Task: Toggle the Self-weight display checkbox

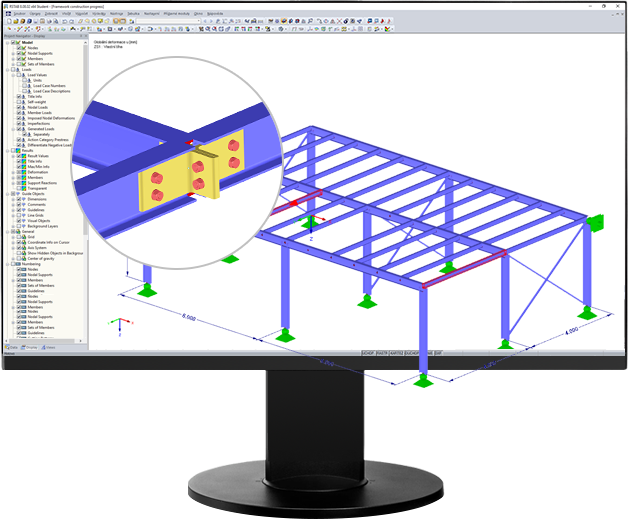Action: point(21,101)
